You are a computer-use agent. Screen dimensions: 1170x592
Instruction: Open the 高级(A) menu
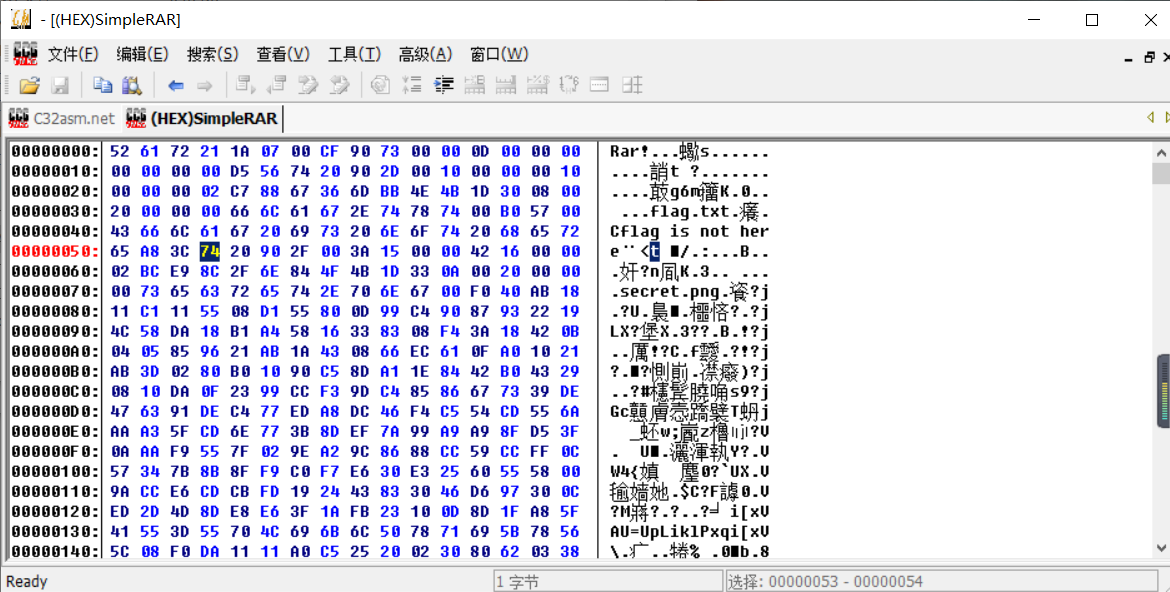pos(425,54)
